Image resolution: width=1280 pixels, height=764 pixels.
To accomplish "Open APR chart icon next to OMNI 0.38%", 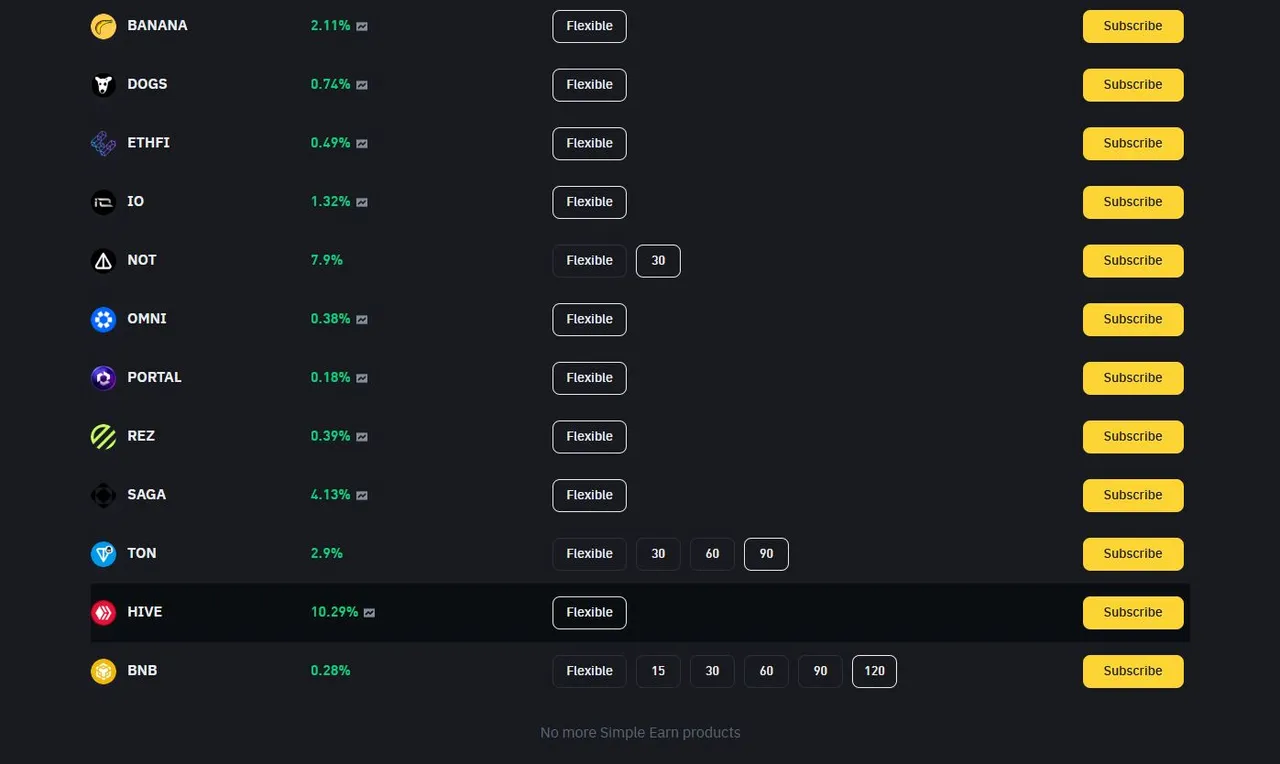I will click(362, 320).
